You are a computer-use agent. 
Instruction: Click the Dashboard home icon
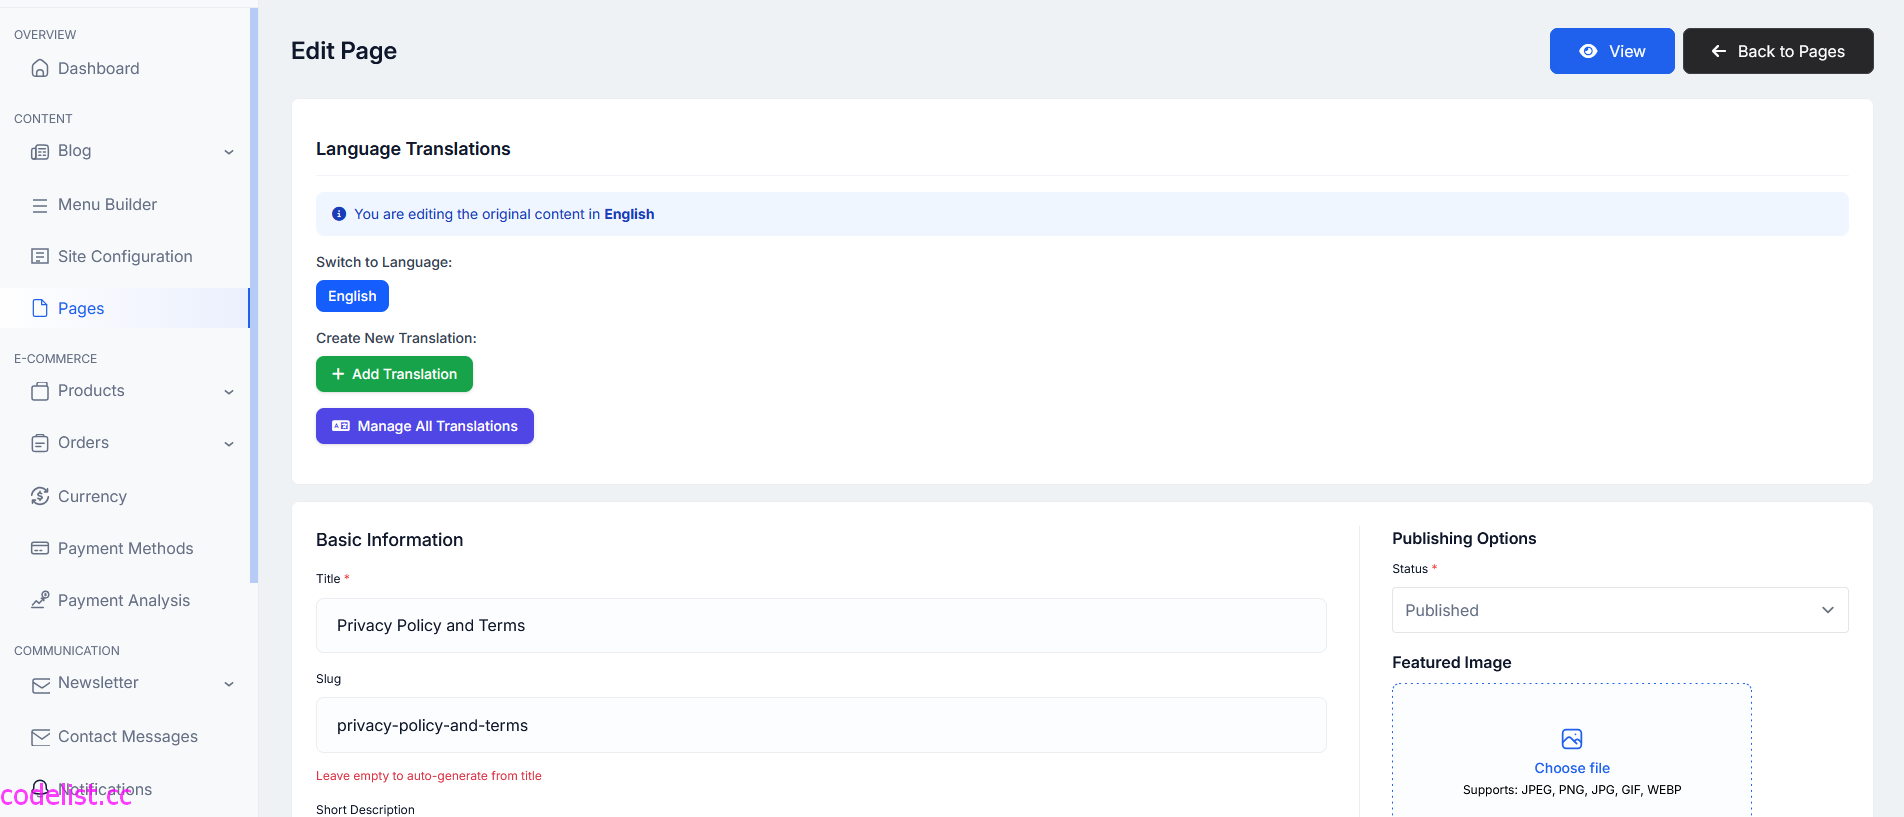click(x=40, y=68)
